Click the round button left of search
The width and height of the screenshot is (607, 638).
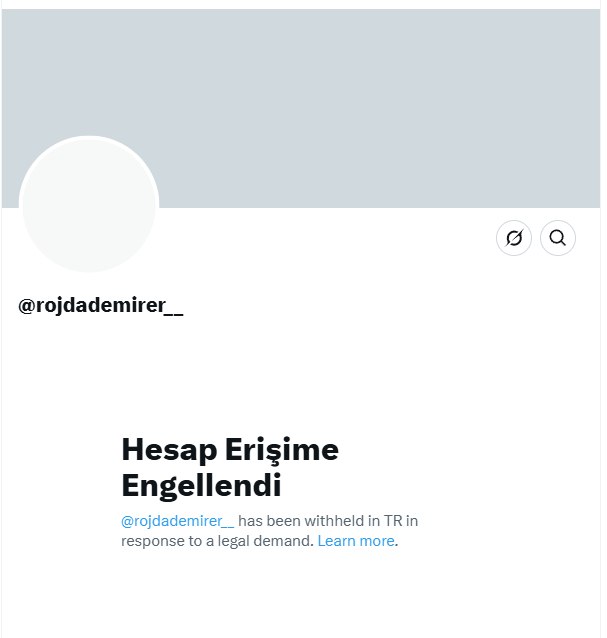[513, 238]
